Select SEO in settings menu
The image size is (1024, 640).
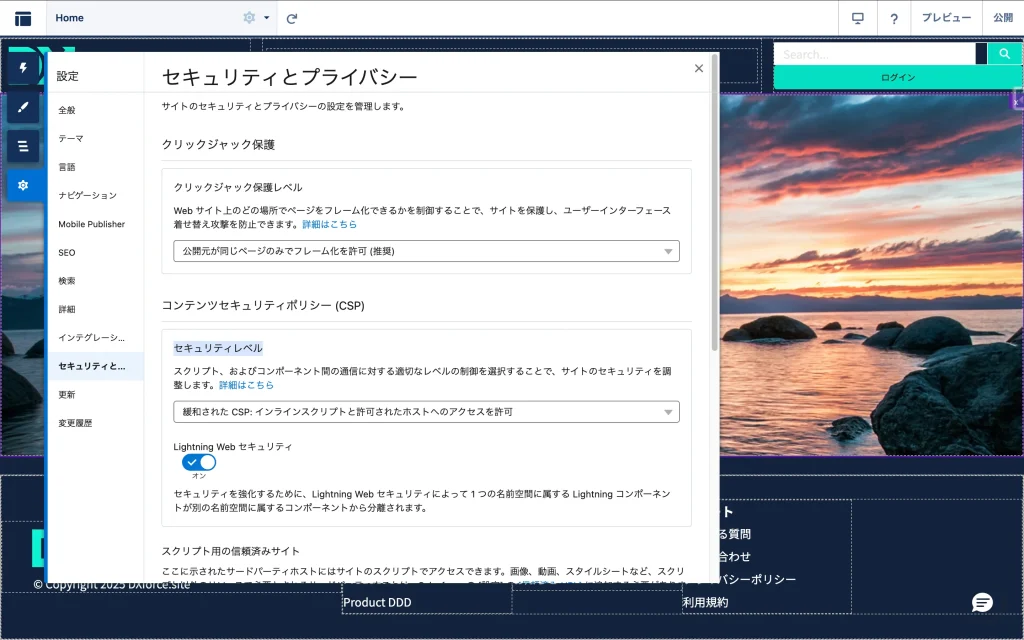point(67,253)
